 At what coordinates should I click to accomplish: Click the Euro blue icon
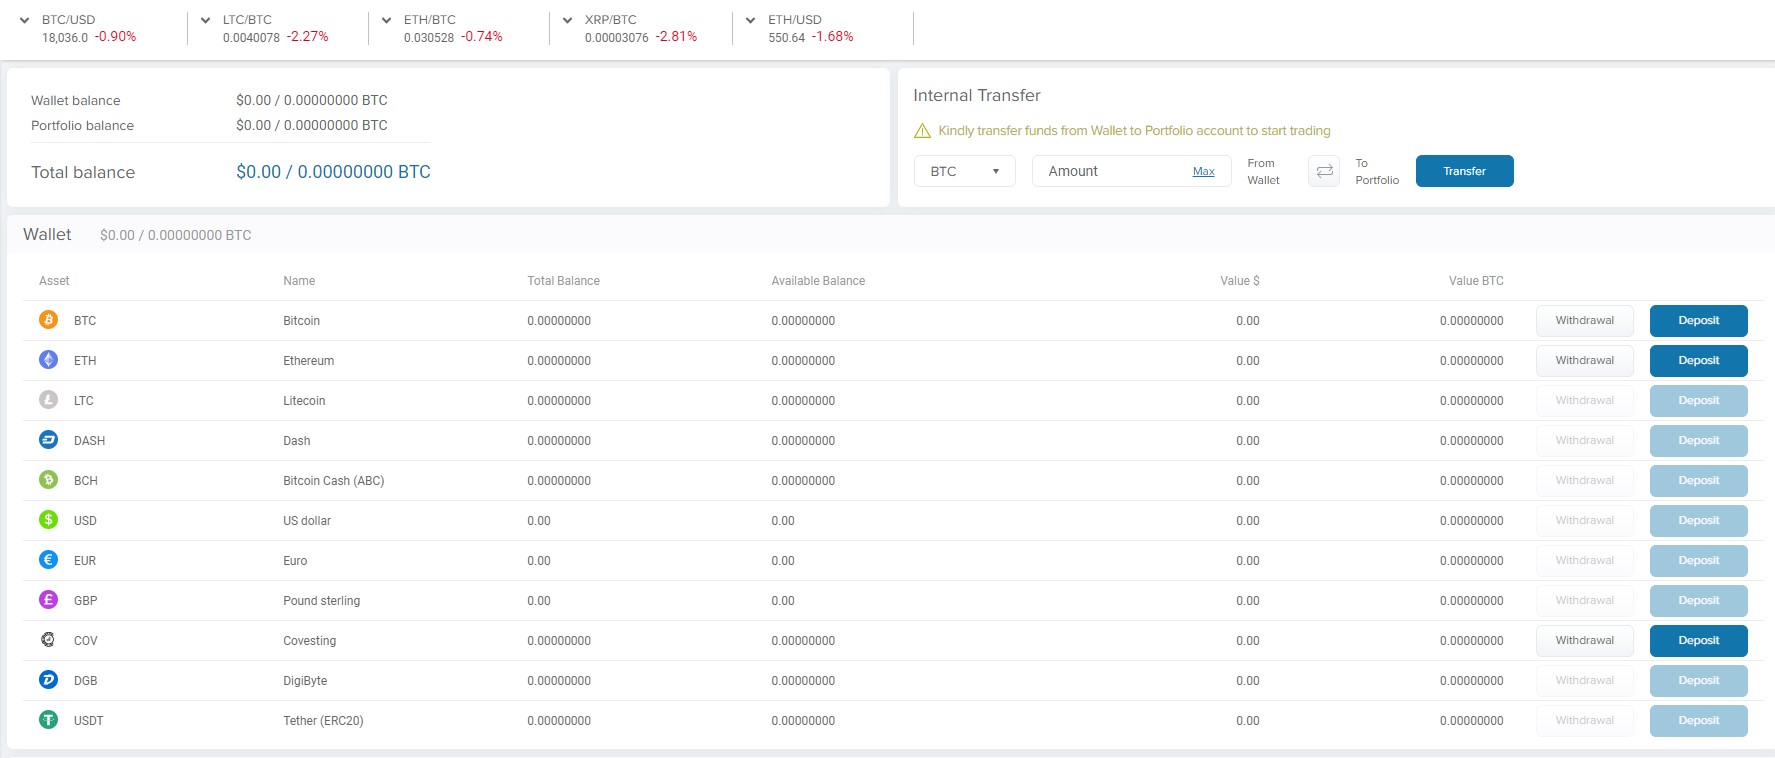pyautogui.click(x=48, y=560)
